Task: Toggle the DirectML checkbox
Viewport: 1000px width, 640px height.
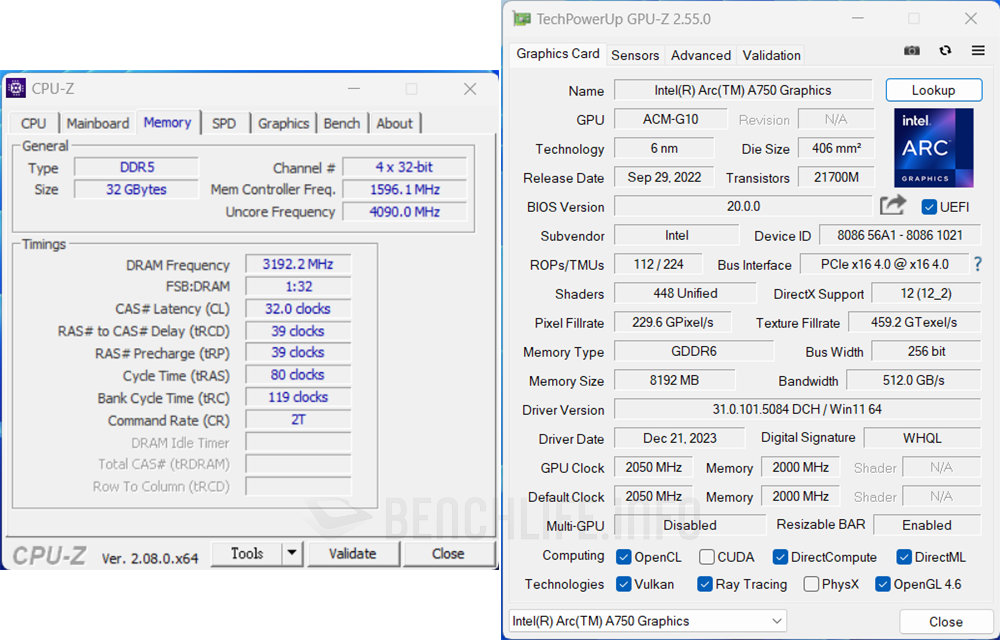Action: pos(904,557)
